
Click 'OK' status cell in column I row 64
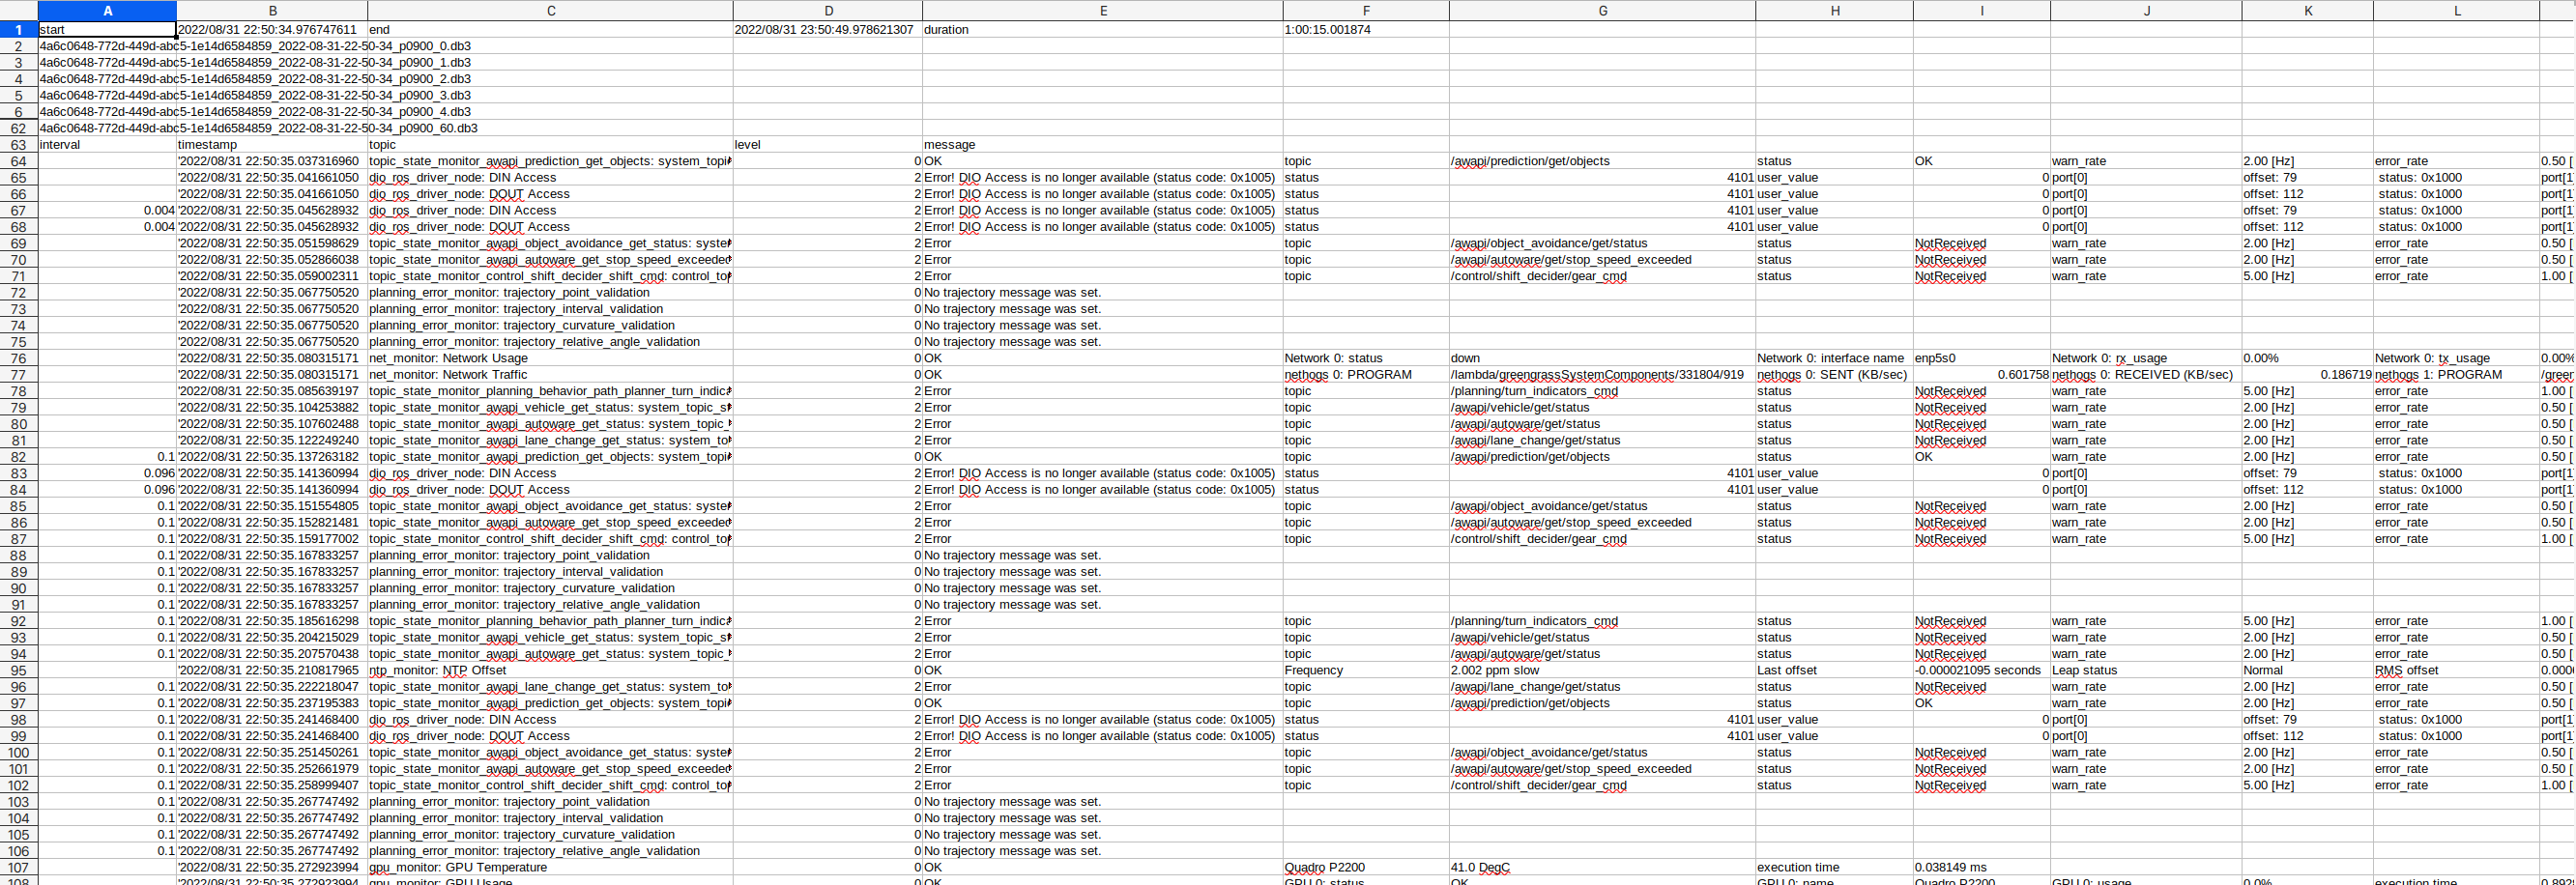(1982, 161)
